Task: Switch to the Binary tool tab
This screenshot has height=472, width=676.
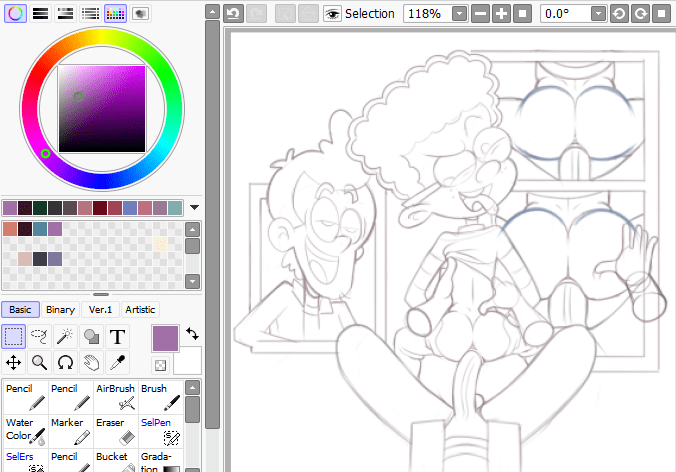Action: [x=60, y=309]
